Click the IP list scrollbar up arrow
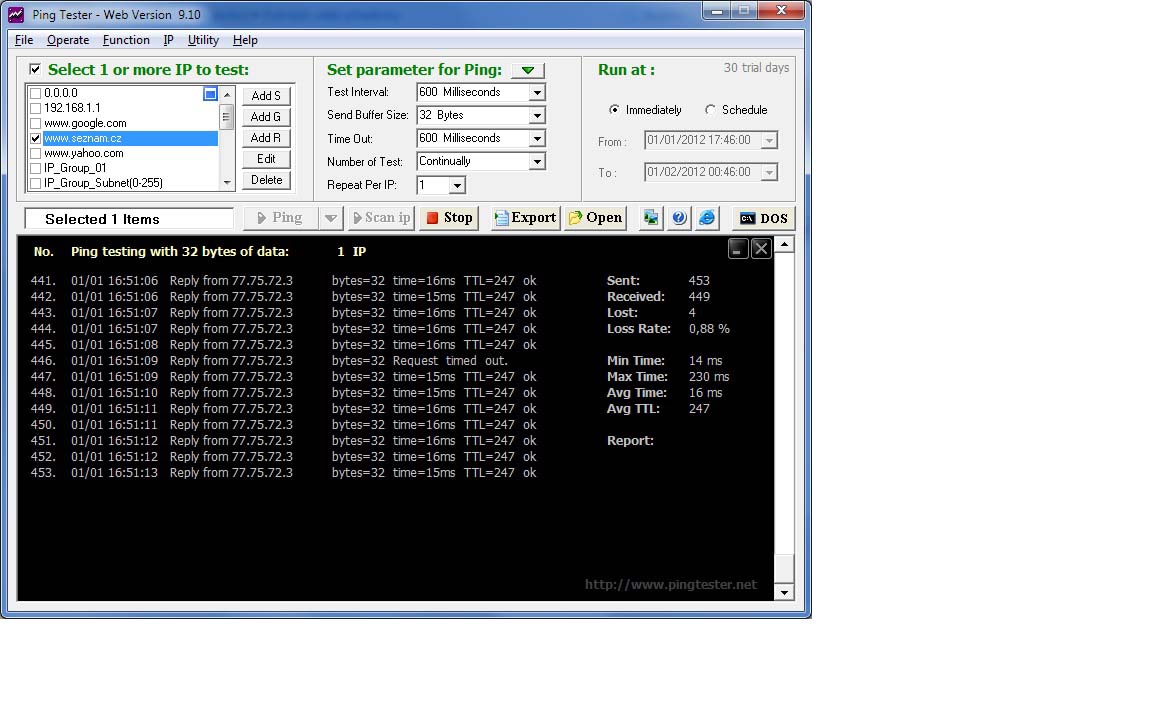This screenshot has width=1152, height=720. click(227, 94)
